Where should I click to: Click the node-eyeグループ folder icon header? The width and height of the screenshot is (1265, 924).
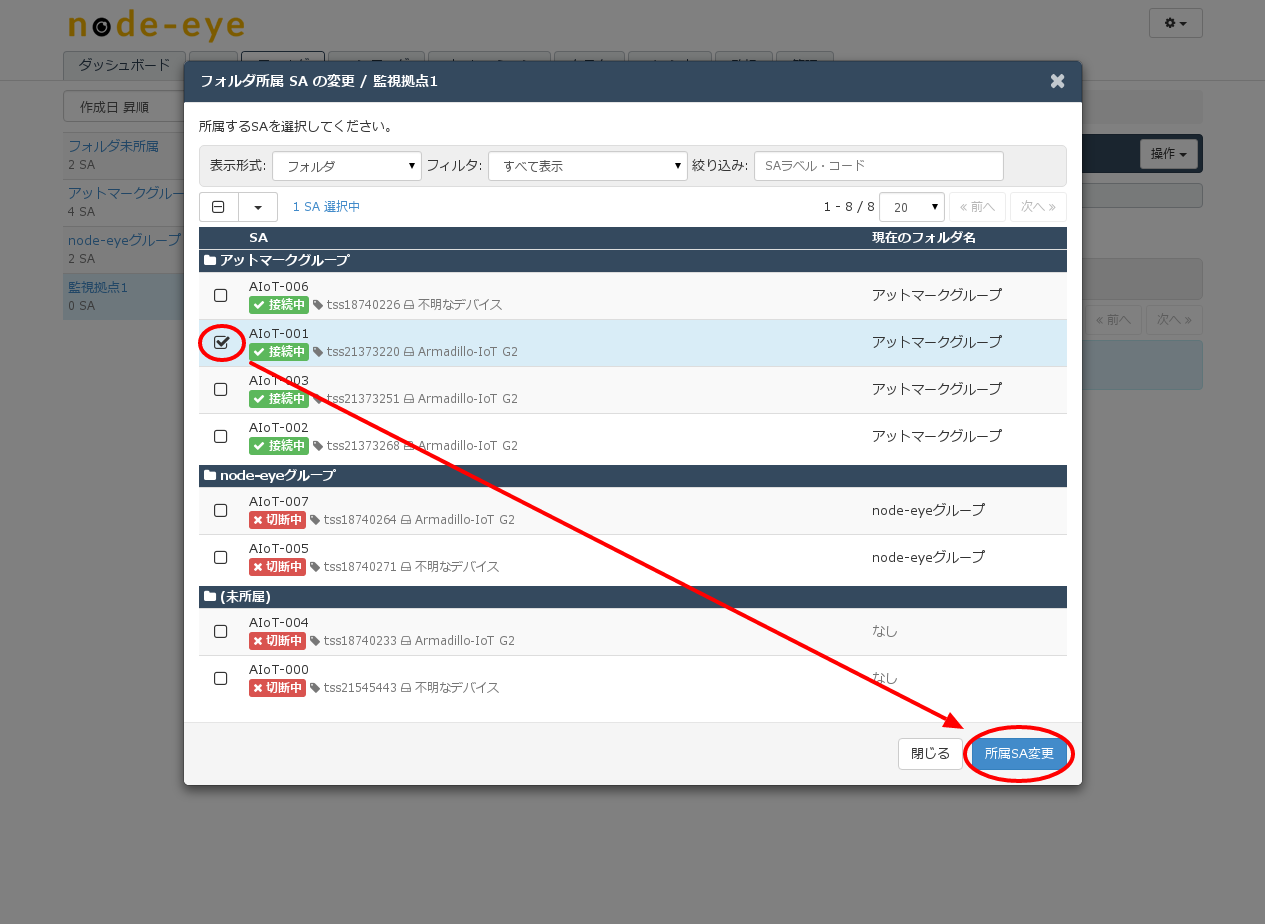click(x=210, y=475)
